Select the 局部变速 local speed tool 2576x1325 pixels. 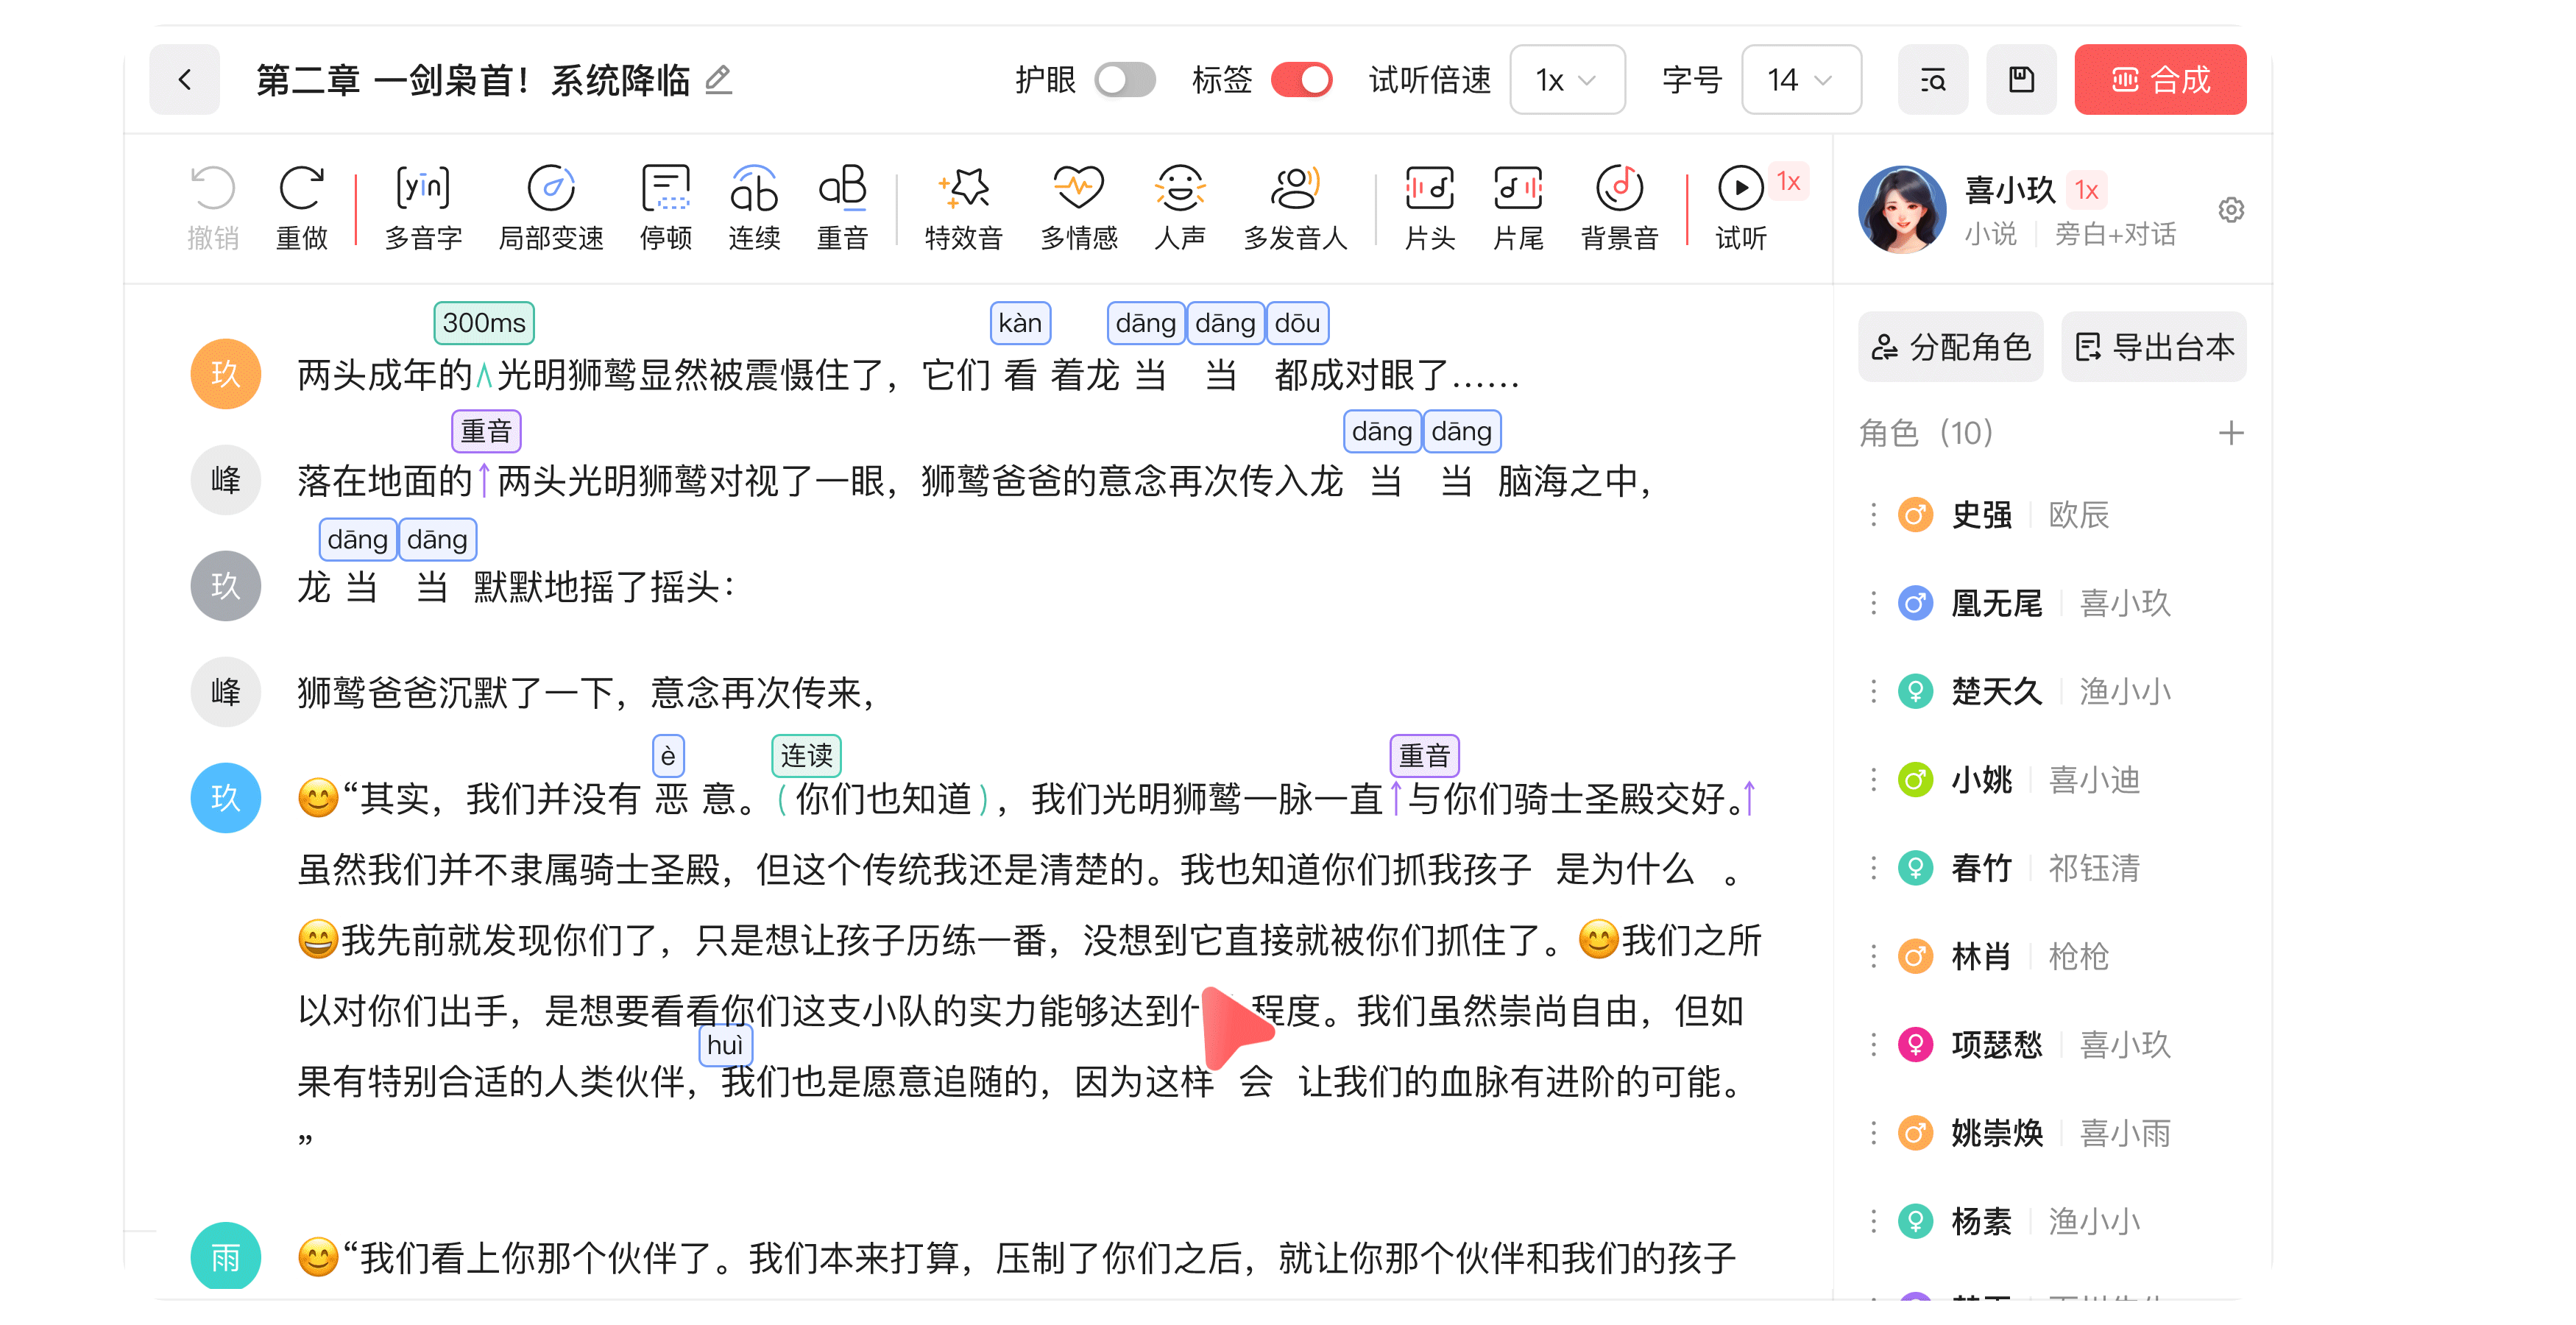pyautogui.click(x=551, y=189)
